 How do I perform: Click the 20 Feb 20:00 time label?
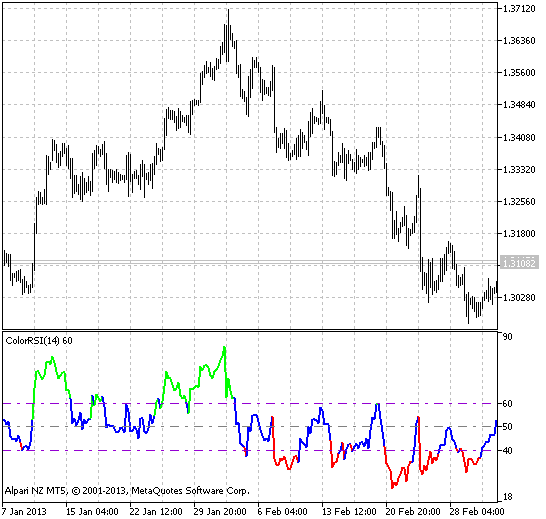(x=413, y=512)
